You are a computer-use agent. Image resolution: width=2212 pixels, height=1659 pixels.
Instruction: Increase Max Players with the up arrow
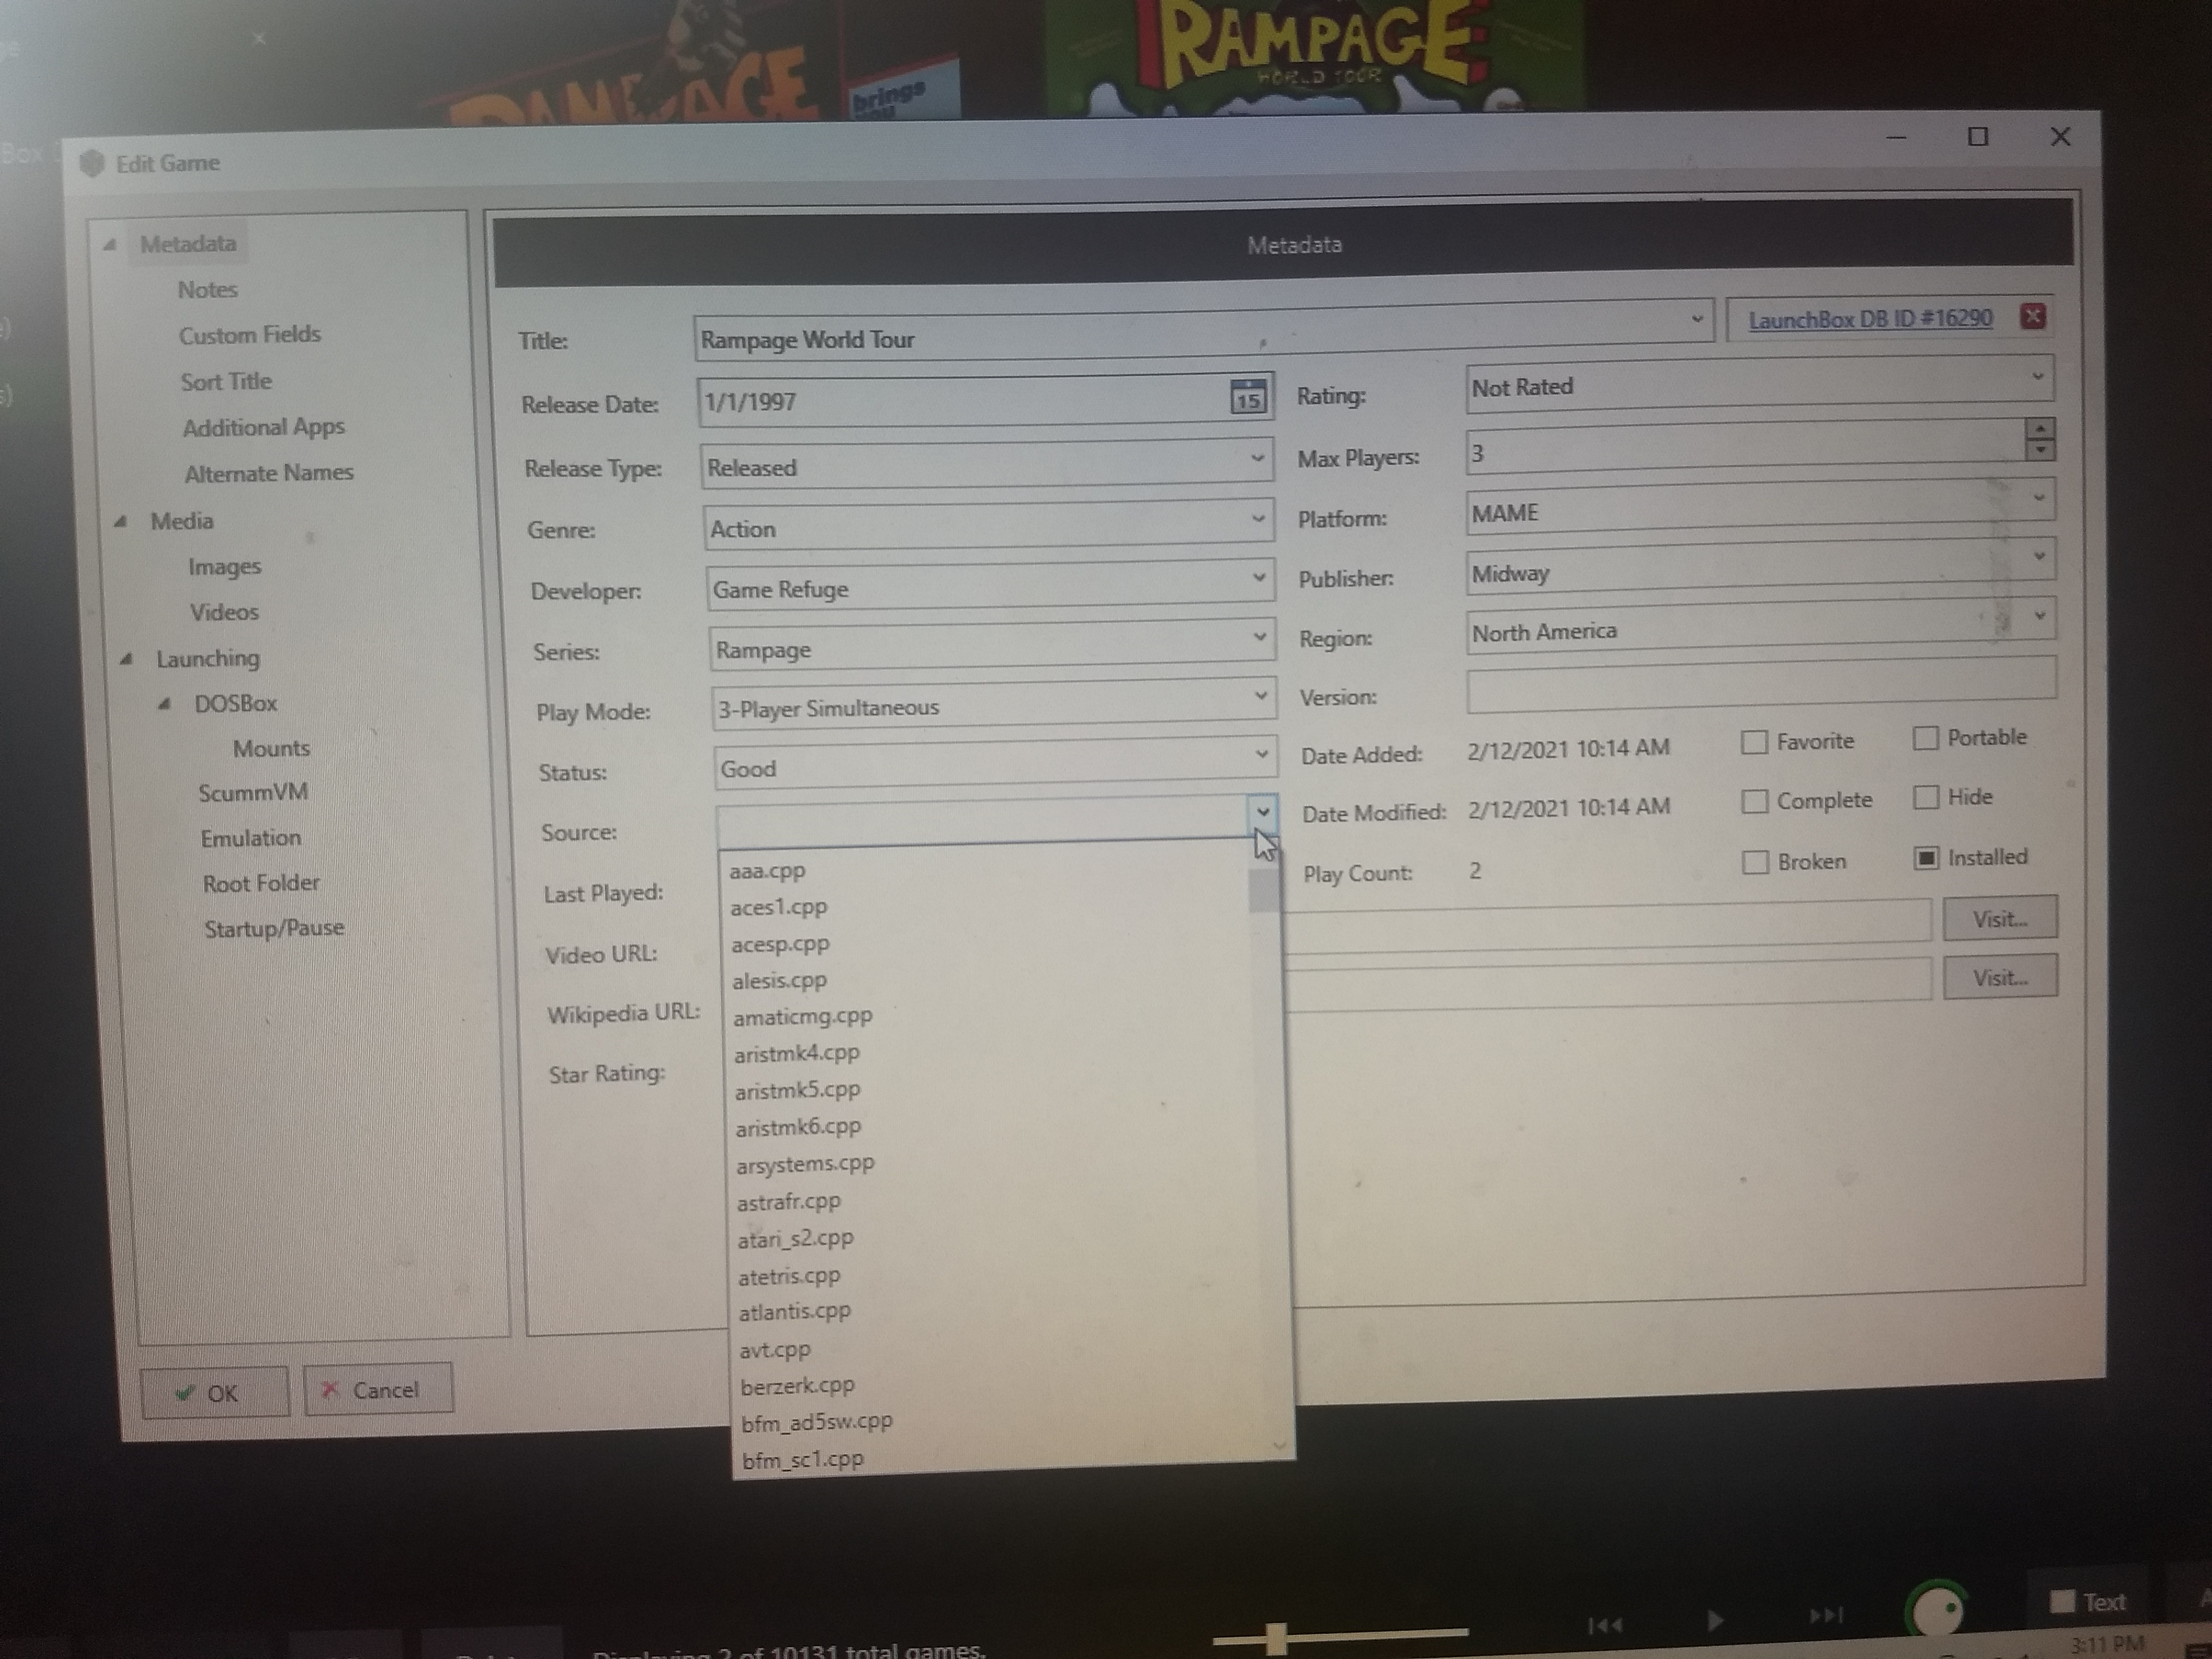tap(2039, 429)
